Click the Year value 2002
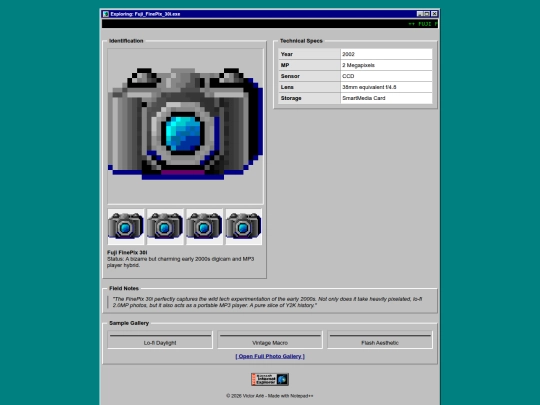The width and height of the screenshot is (540, 405). (386, 54)
